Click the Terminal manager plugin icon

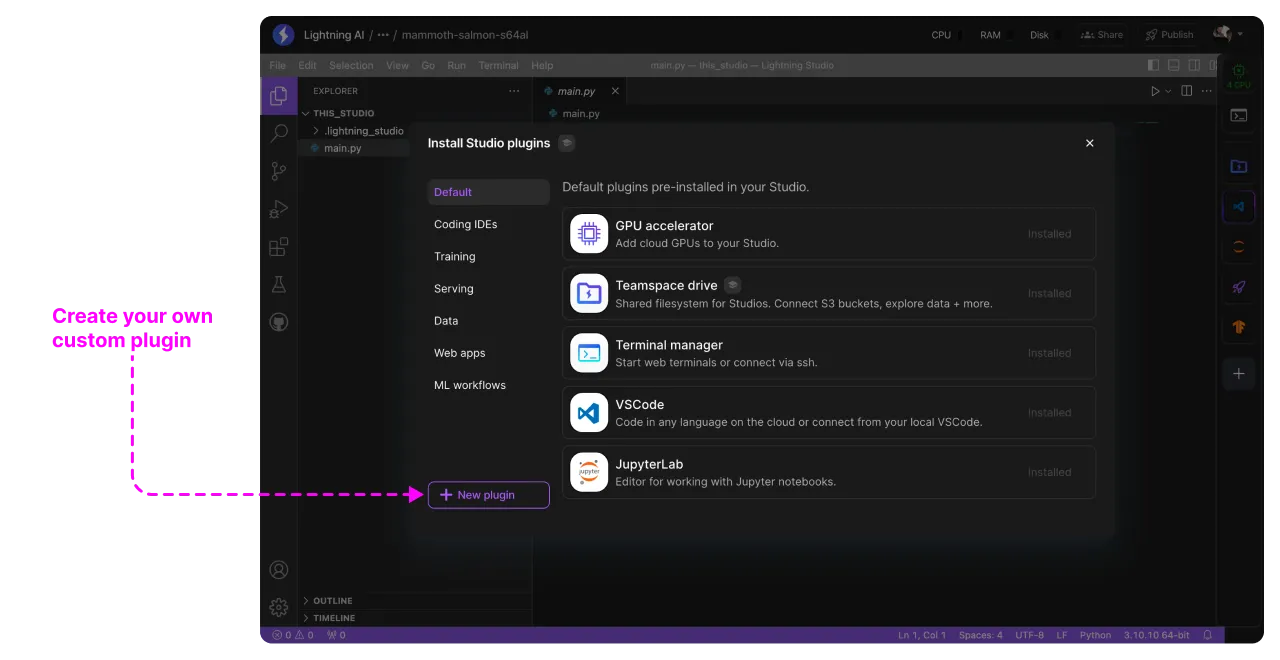(589, 353)
